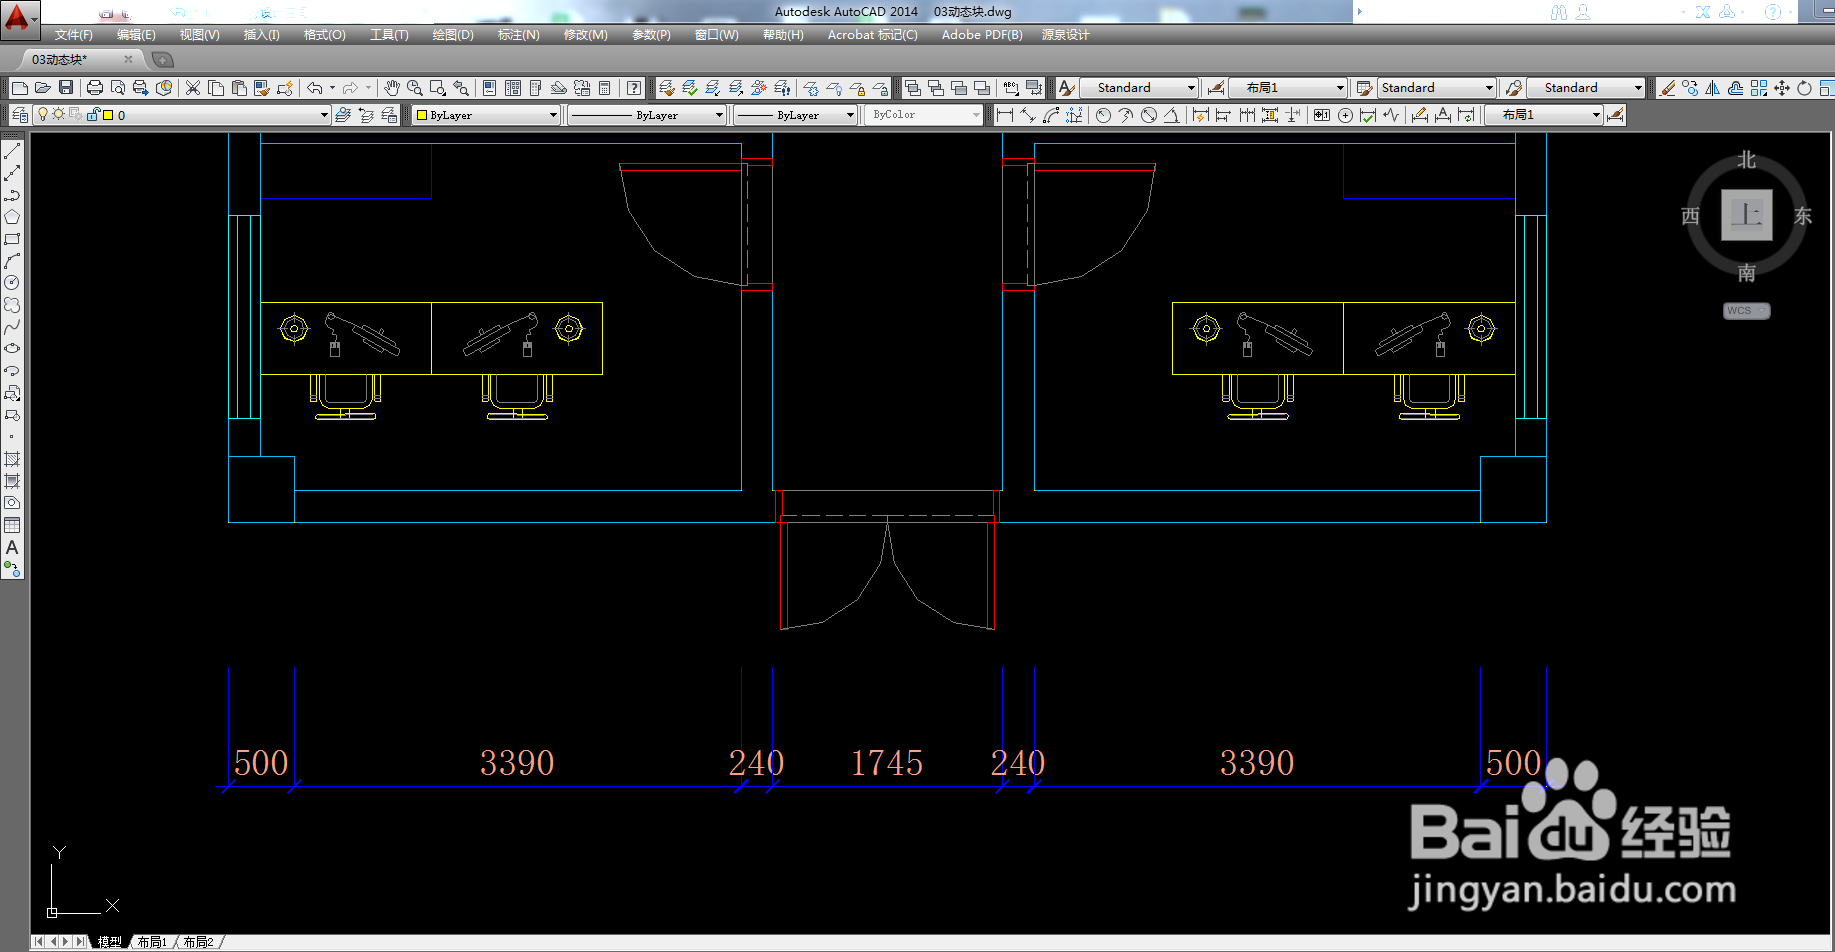This screenshot has width=1835, height=952.
Task: Switch to the 布局1 layout tab
Action: click(x=152, y=942)
